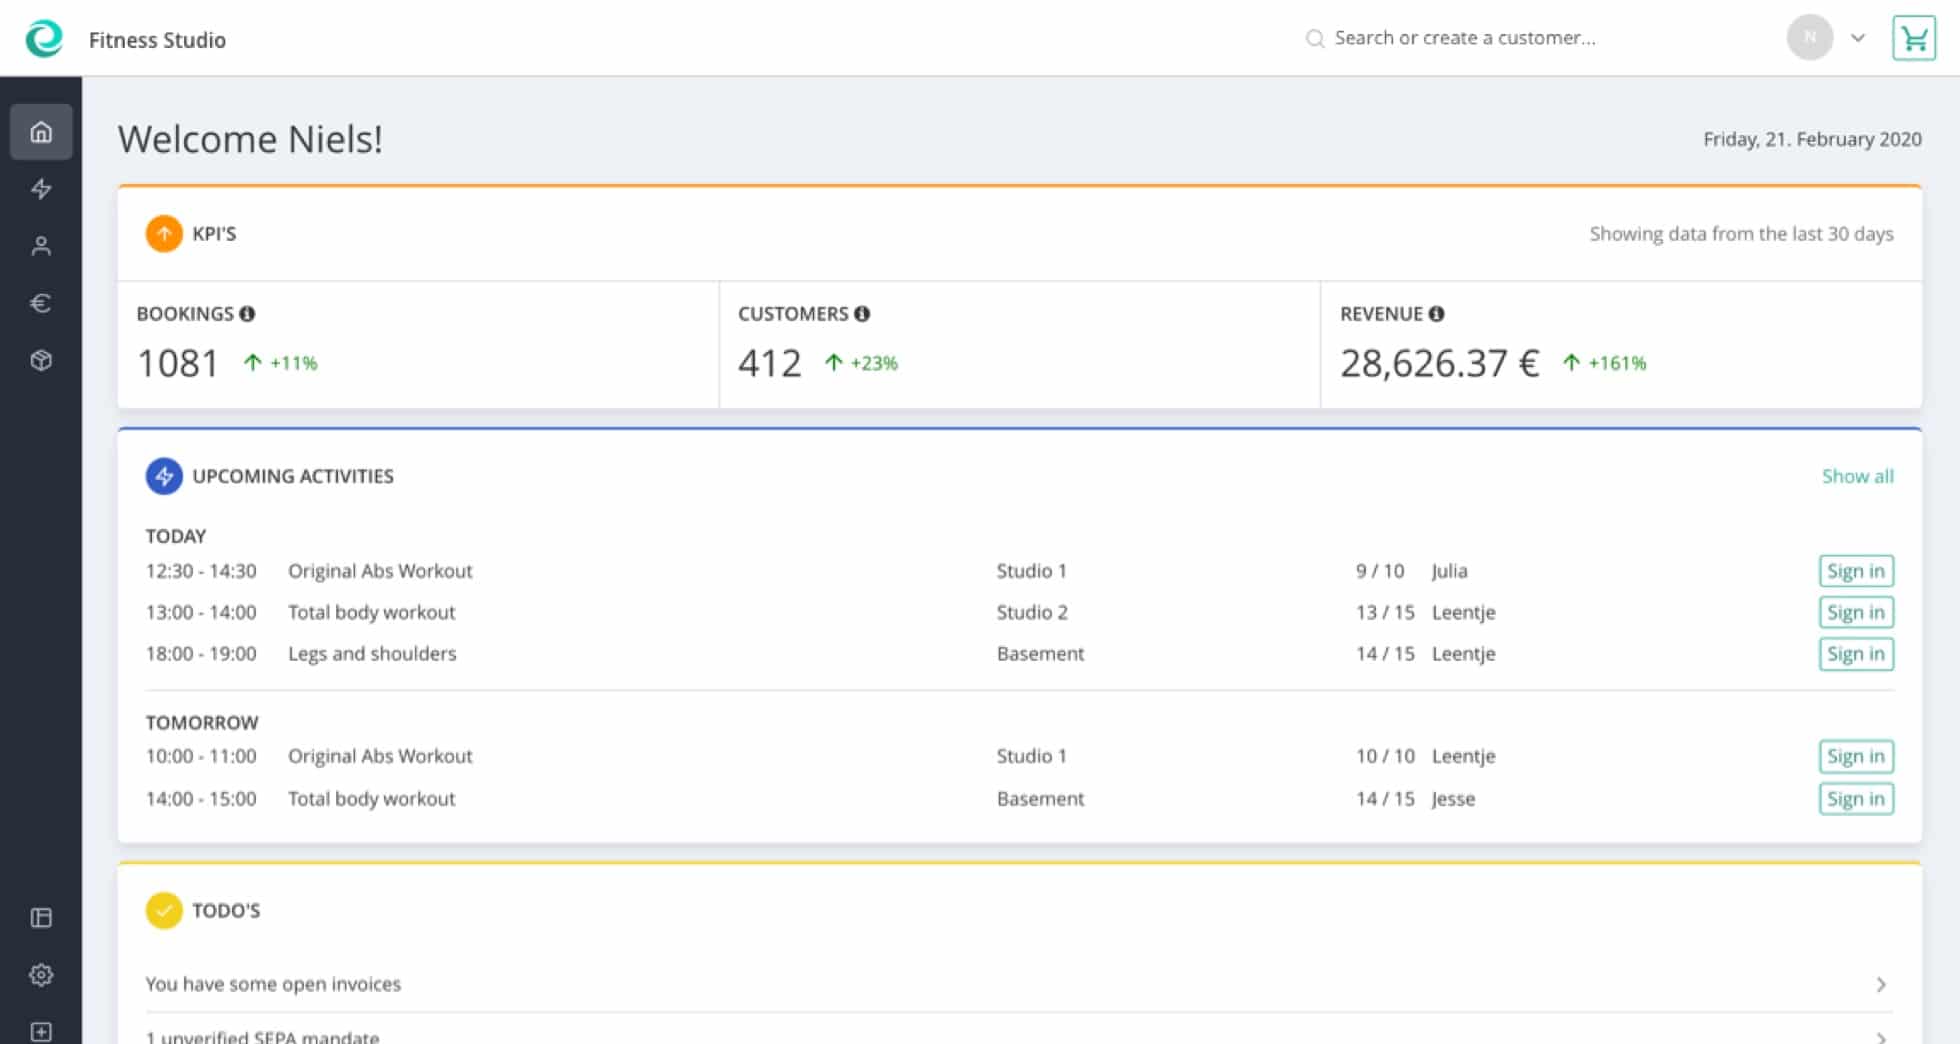Viewport: 1960px width, 1044px height.
Task: Expand the open invoices todo chevron
Action: pos(1881,984)
